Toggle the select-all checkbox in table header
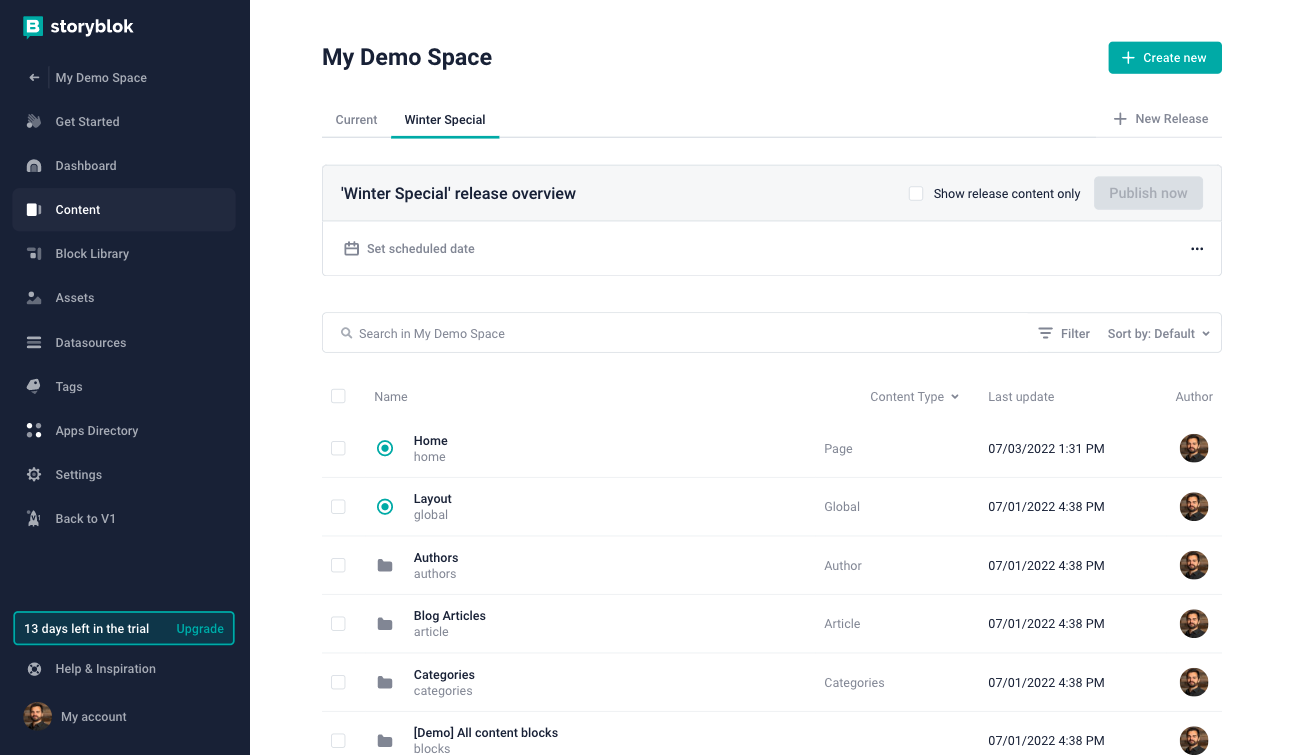Image resolution: width=1292 pixels, height=755 pixels. point(338,396)
